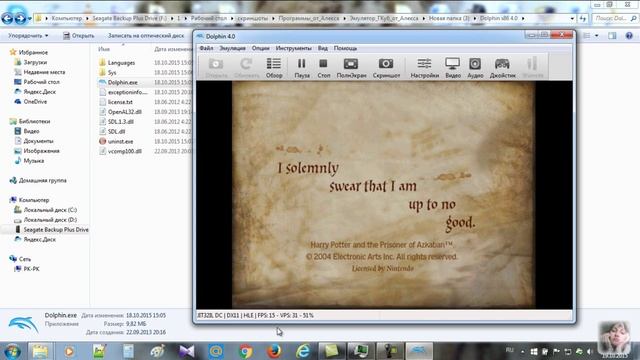Image resolution: width=640 pixels, height=360 pixels.
Task: Open the Помощь menu
Action: click(x=345, y=48)
